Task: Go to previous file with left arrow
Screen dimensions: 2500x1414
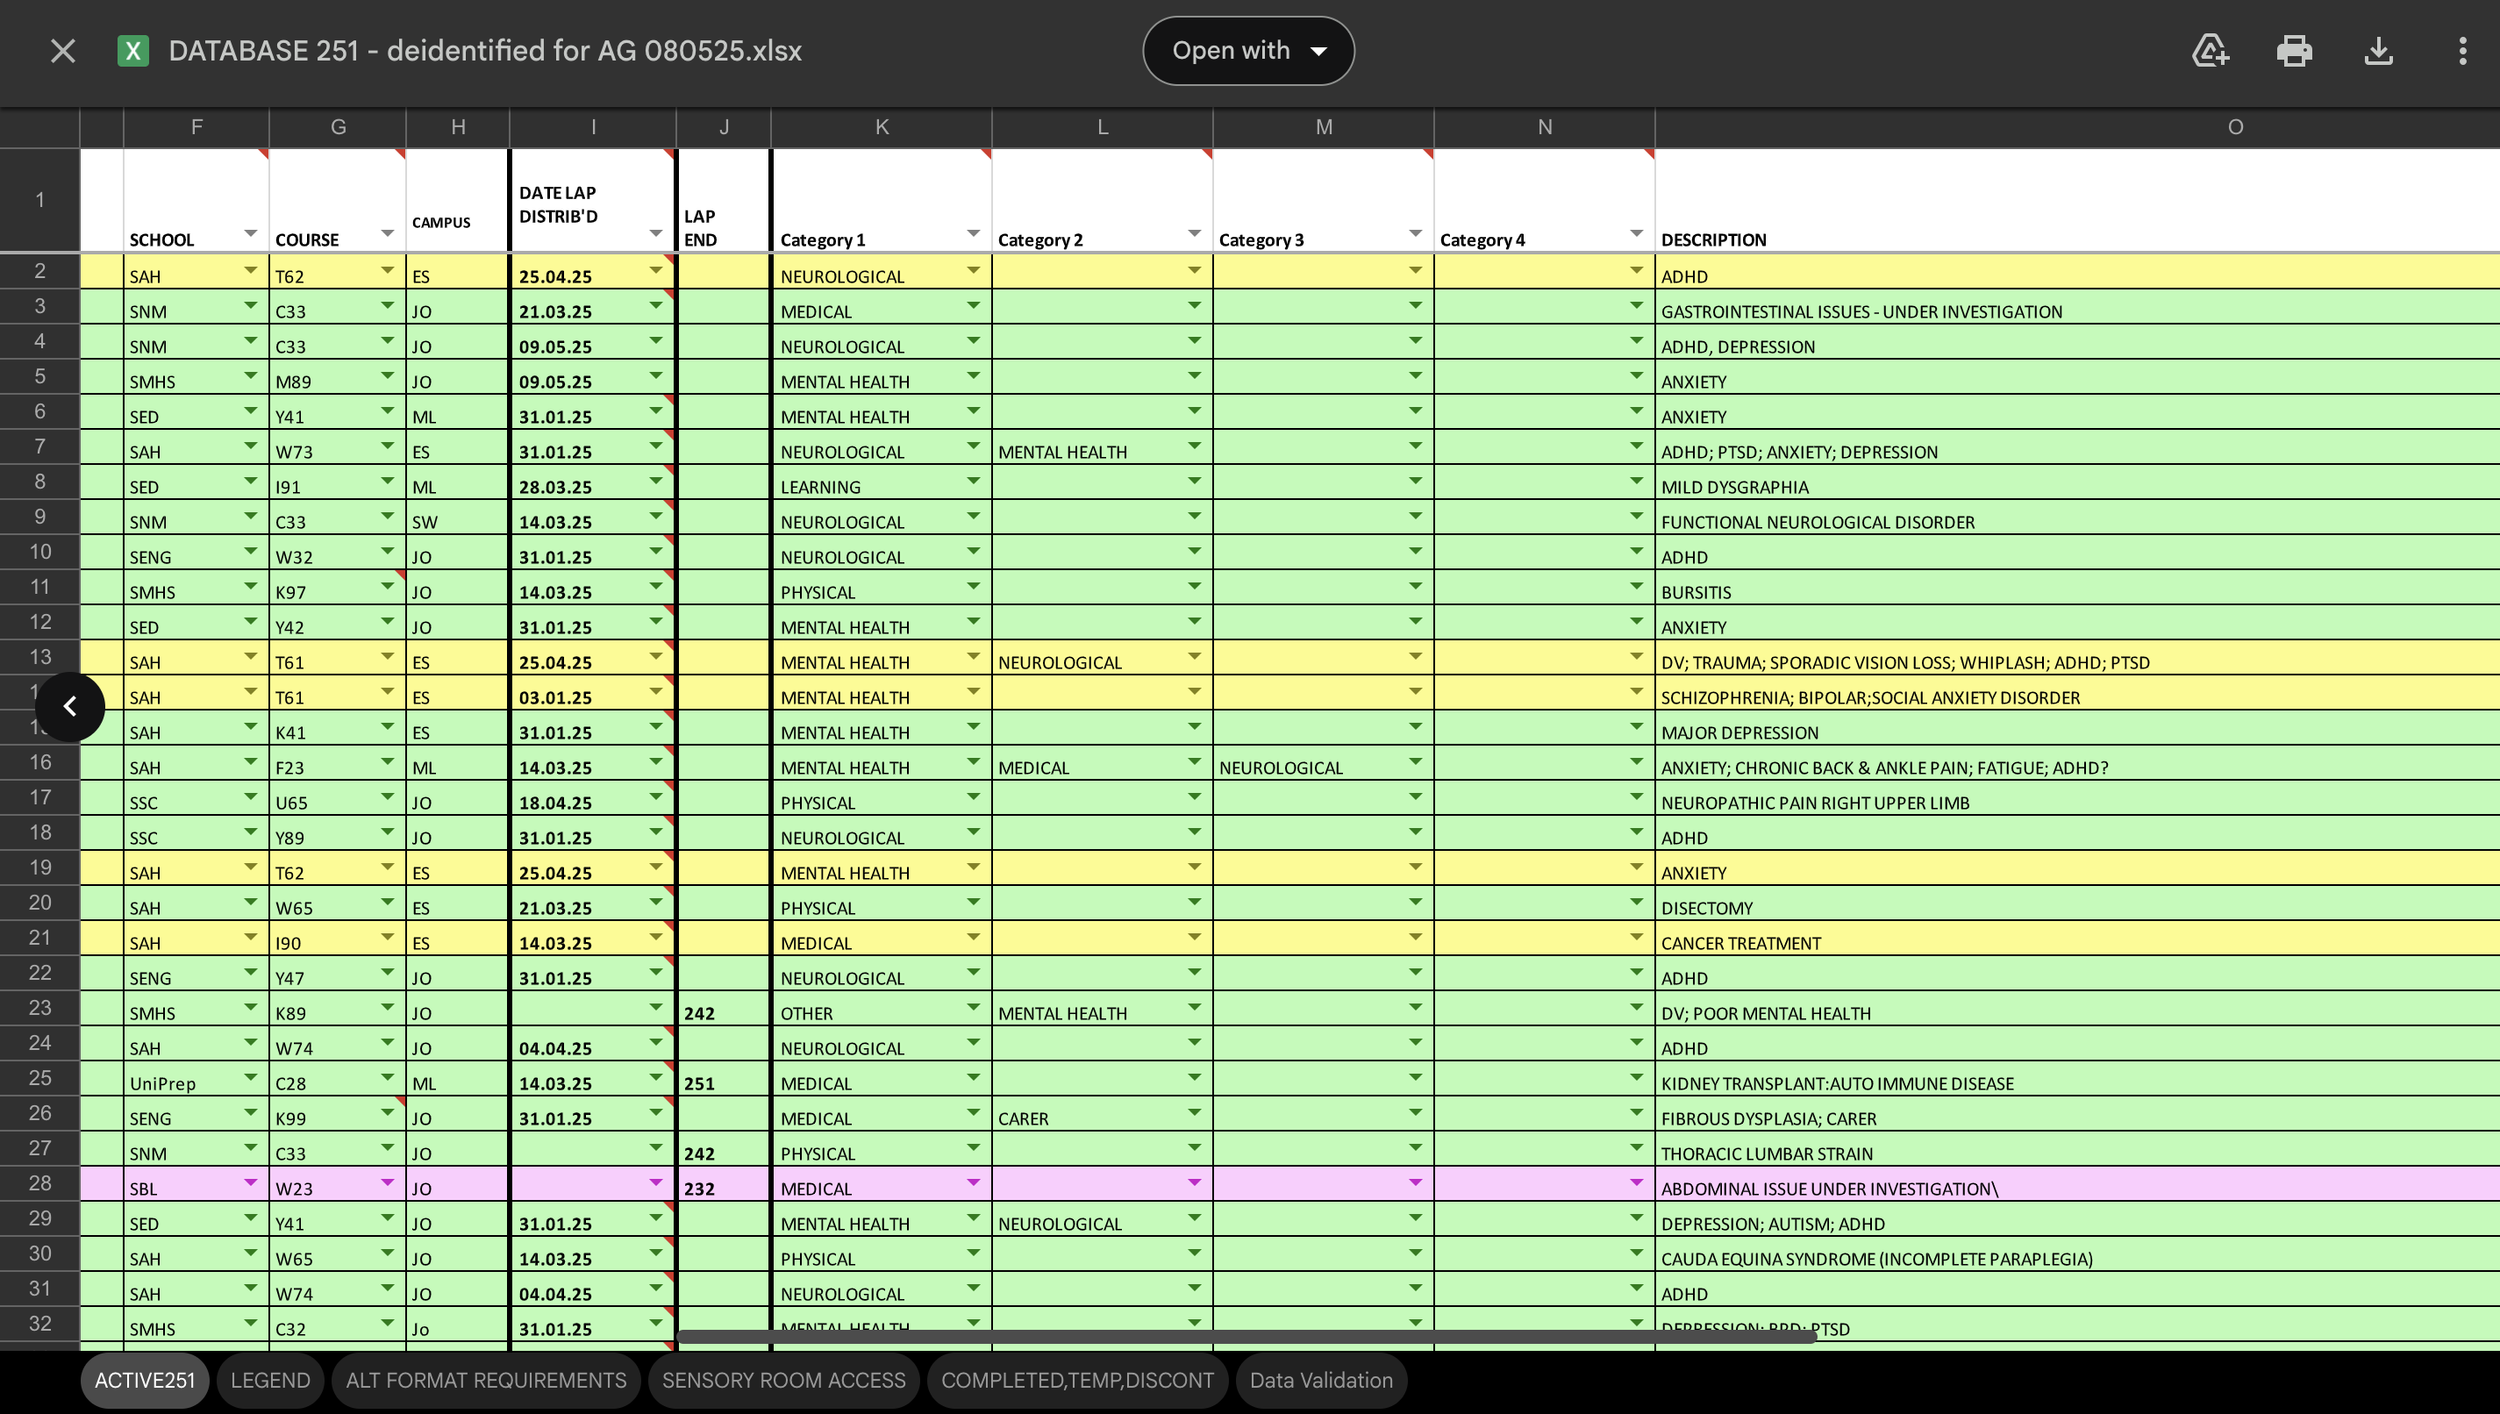Action: pyautogui.click(x=70, y=707)
